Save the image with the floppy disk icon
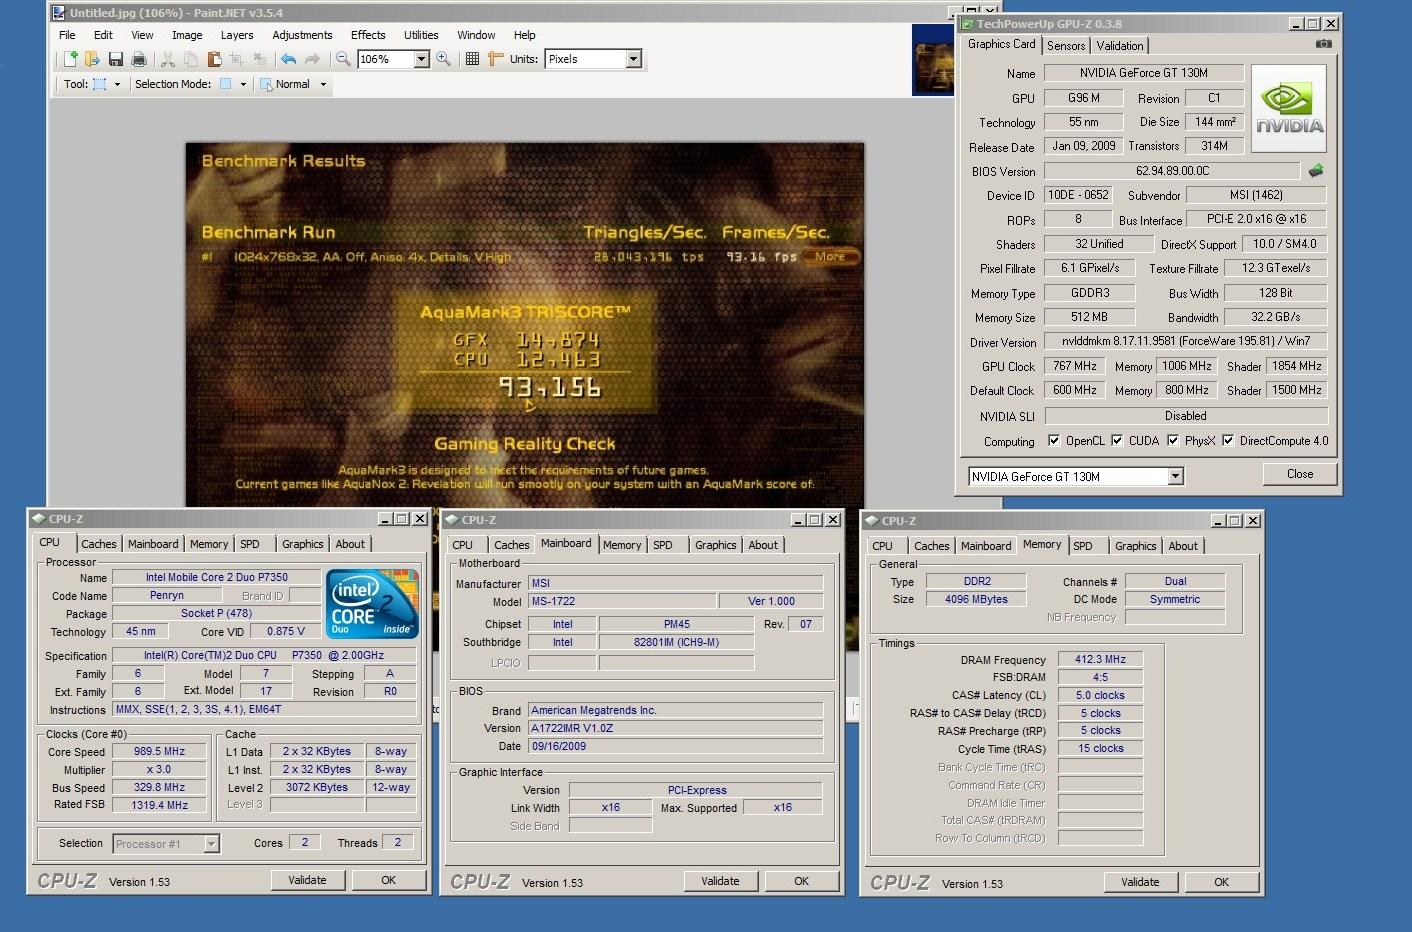The width and height of the screenshot is (1412, 932). coord(116,59)
